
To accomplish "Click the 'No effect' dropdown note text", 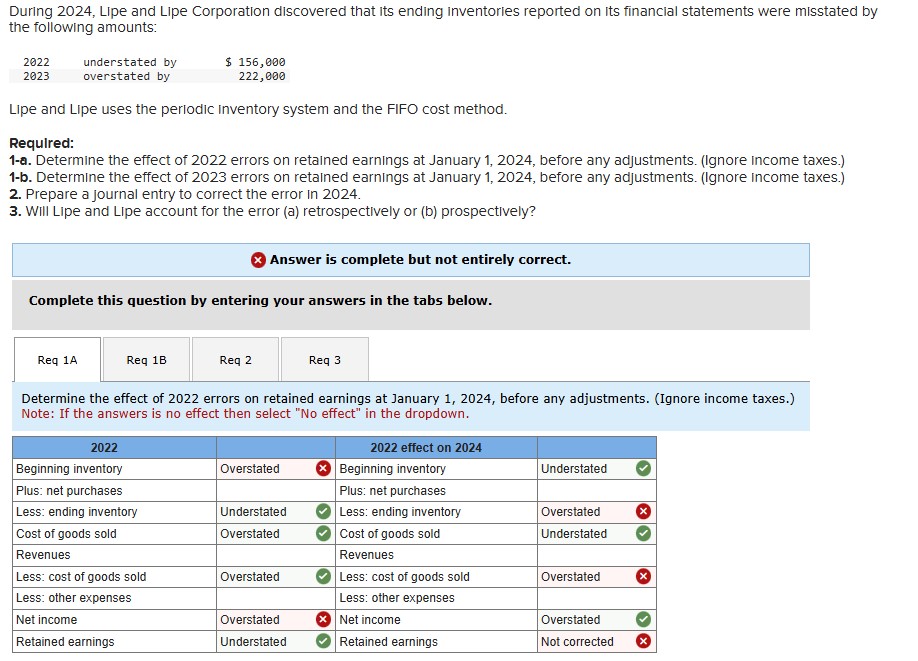I will pyautogui.click(x=245, y=413).
